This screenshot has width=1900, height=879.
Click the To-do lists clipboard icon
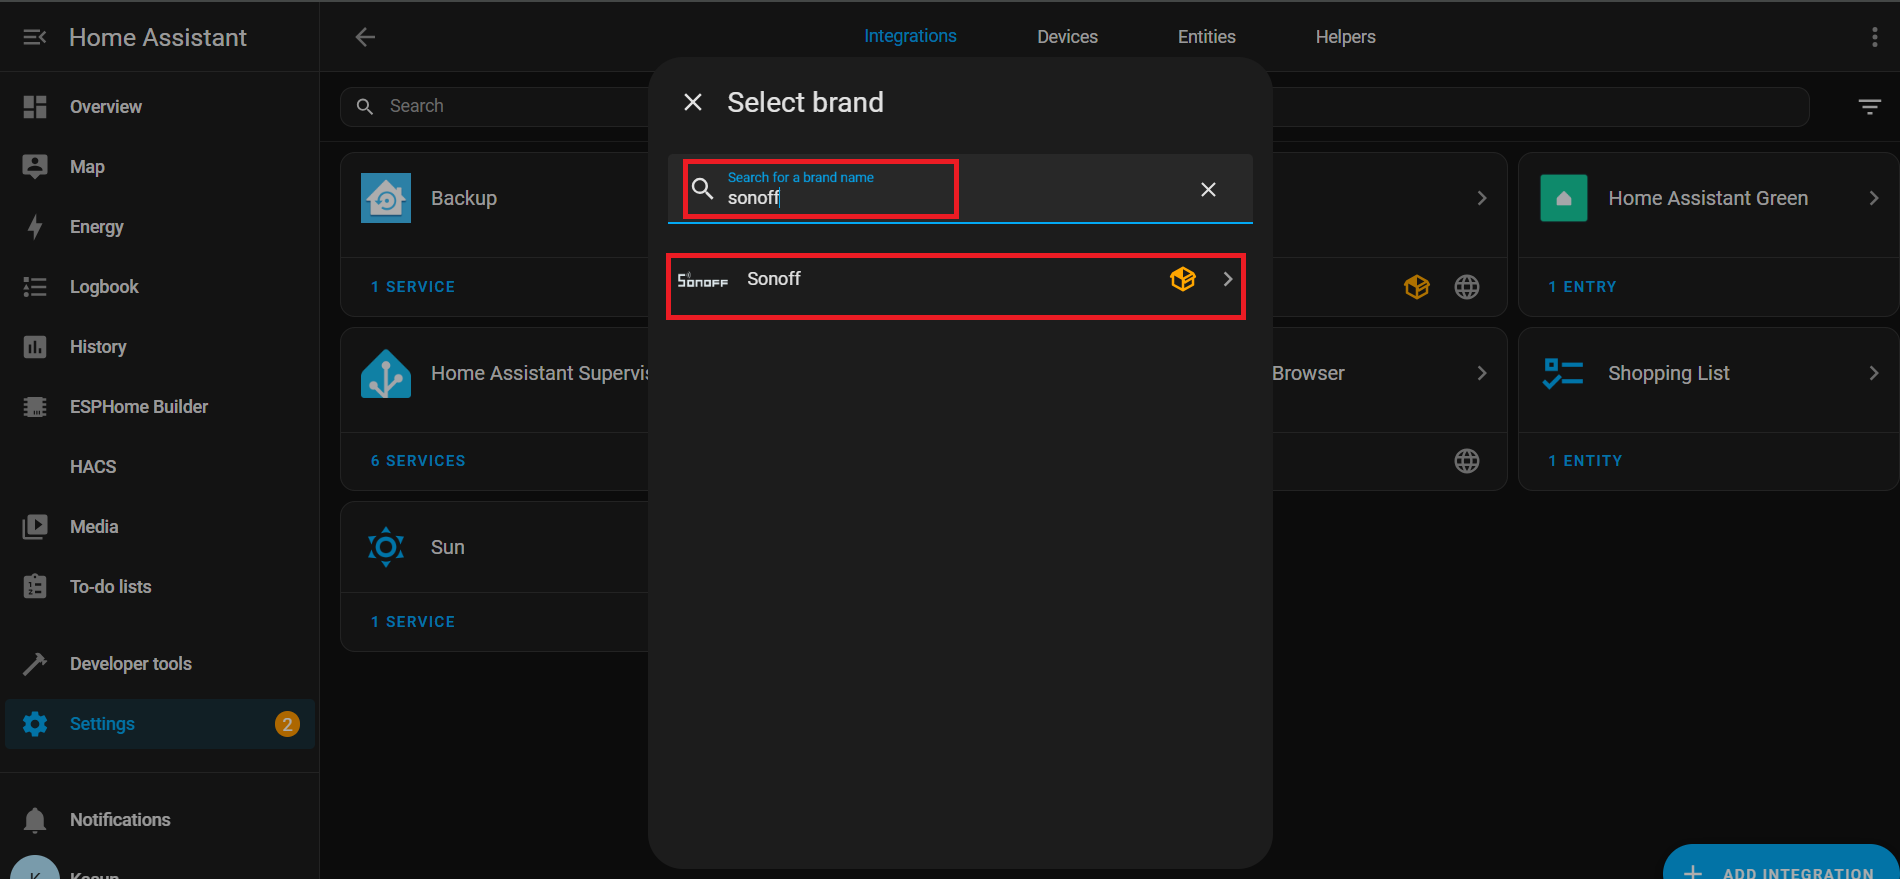[x=35, y=587]
